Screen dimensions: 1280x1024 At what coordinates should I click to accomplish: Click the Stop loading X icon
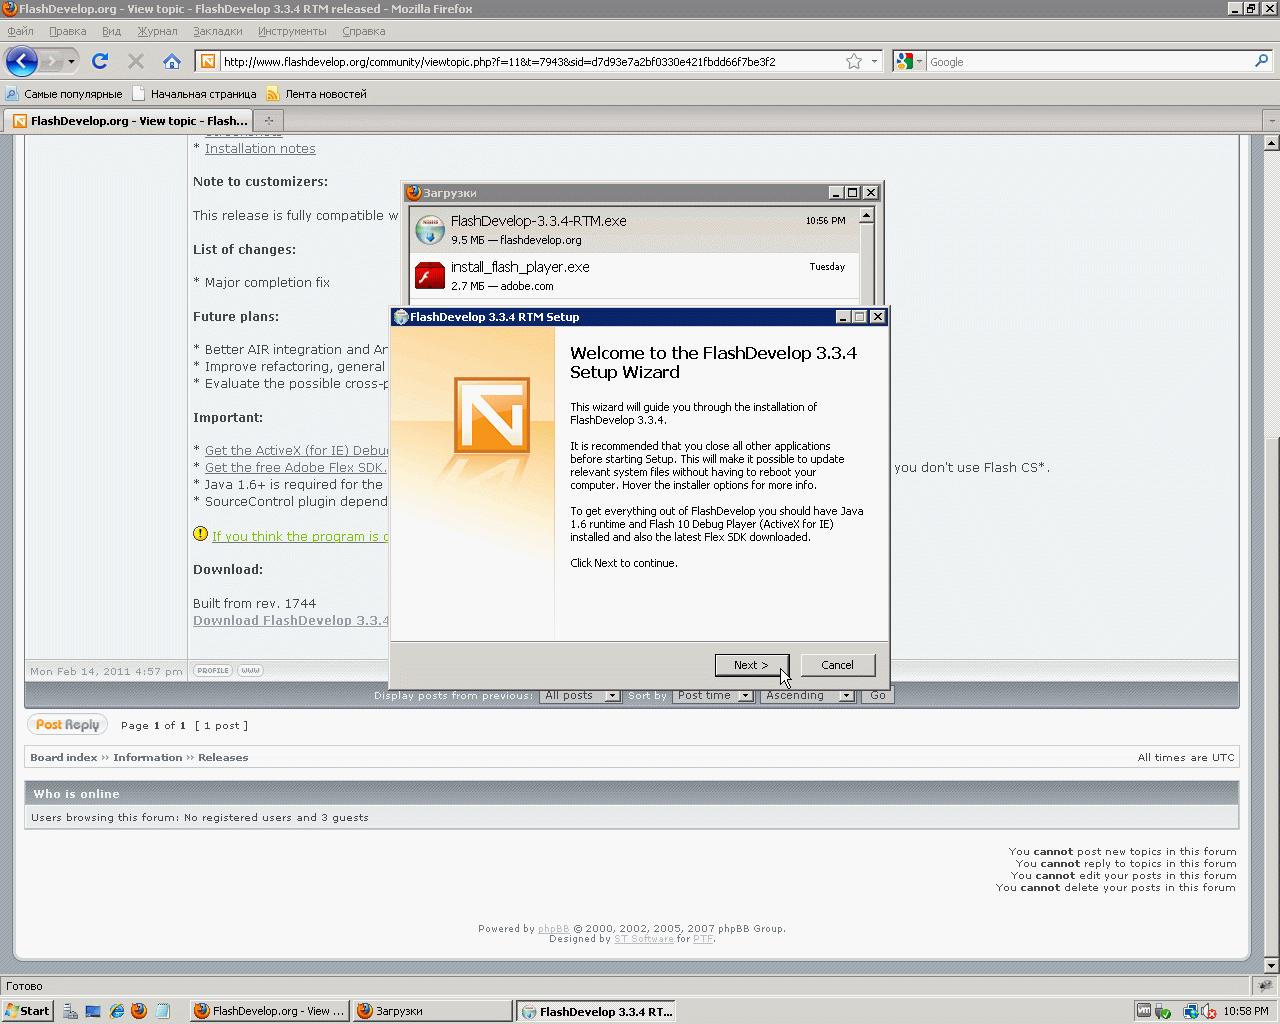click(x=136, y=62)
